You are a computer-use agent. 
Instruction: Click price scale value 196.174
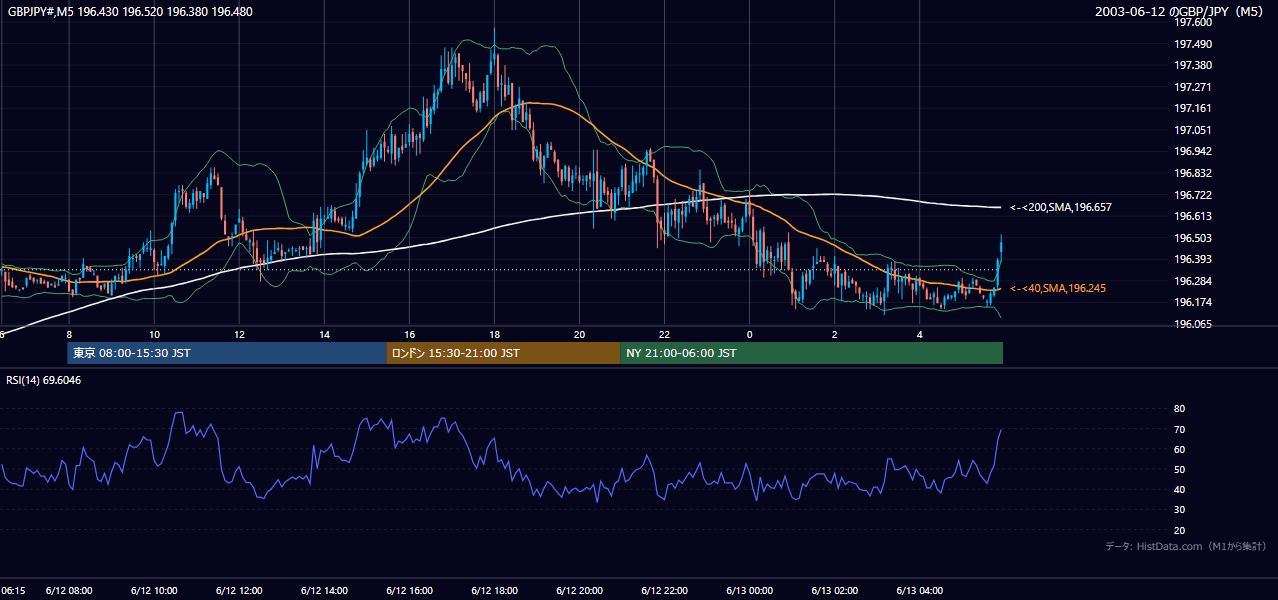point(1193,302)
